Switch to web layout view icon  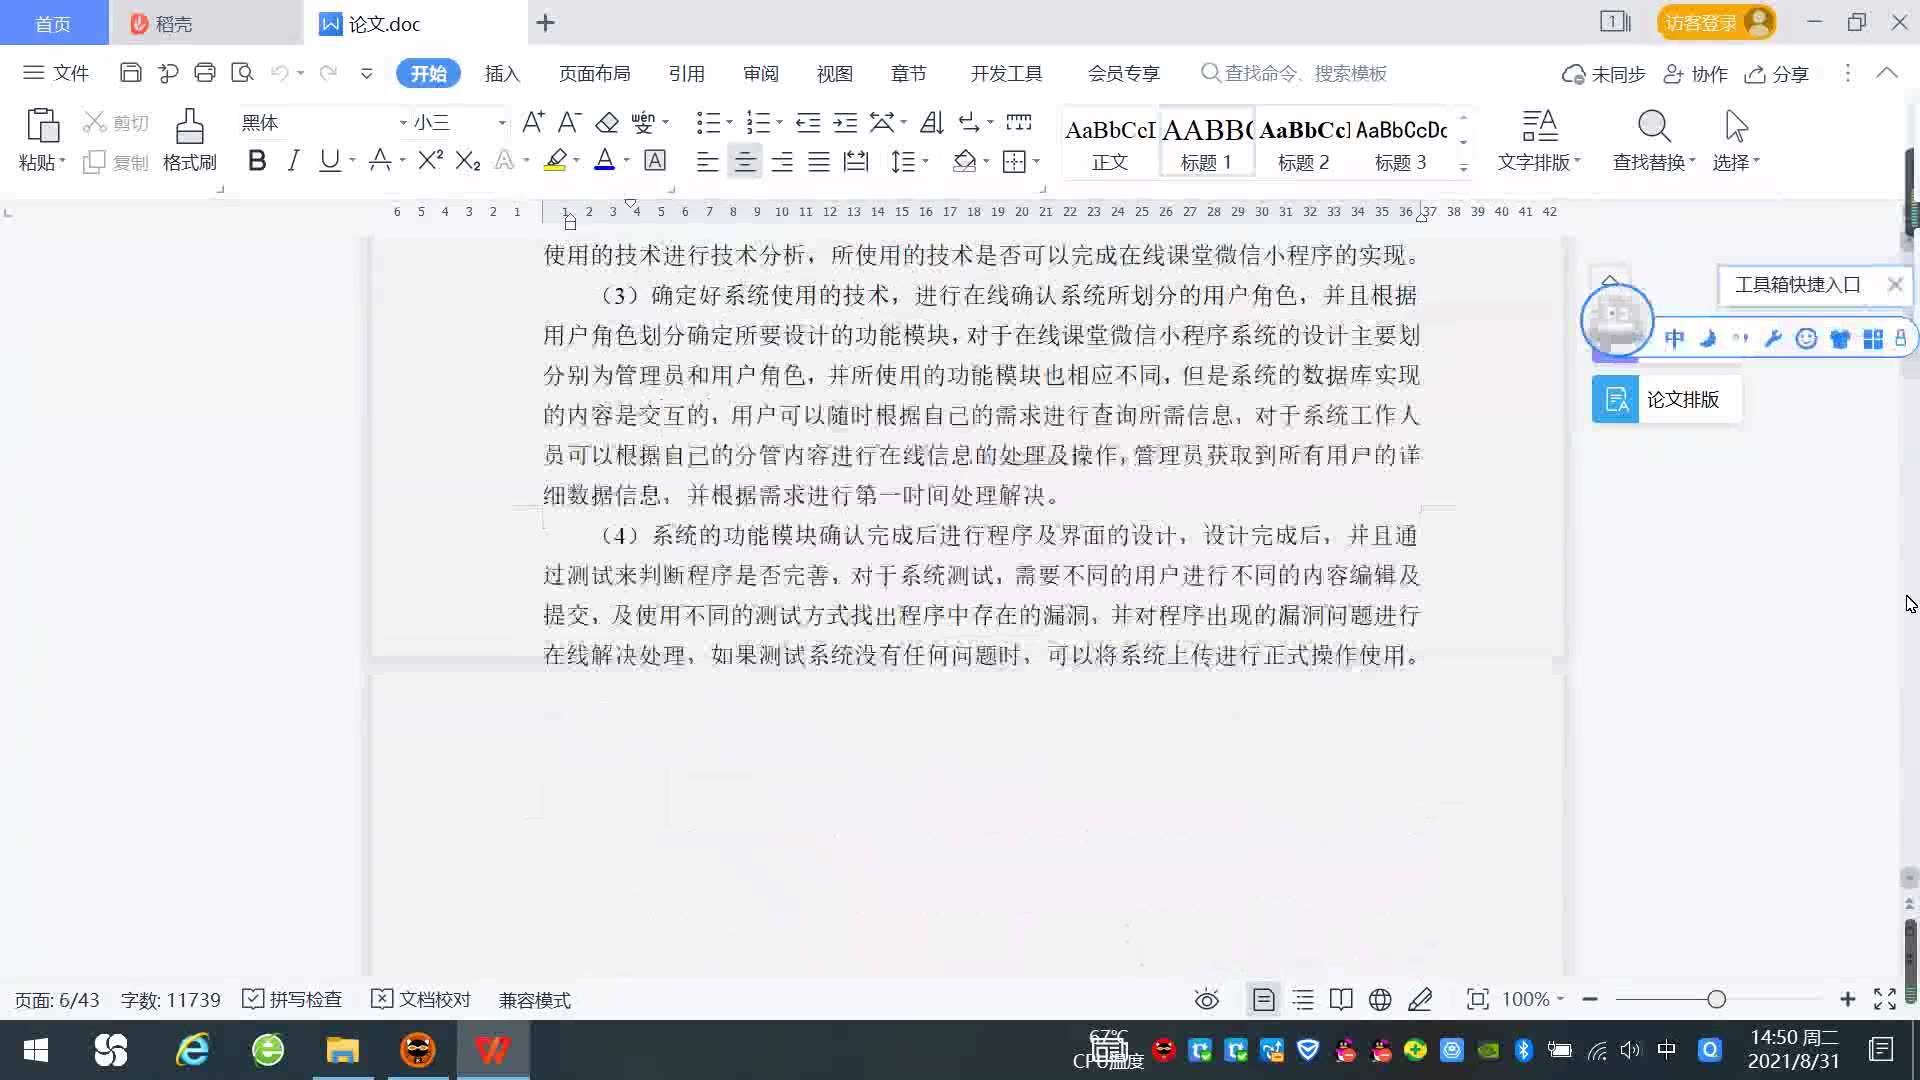[1380, 999]
